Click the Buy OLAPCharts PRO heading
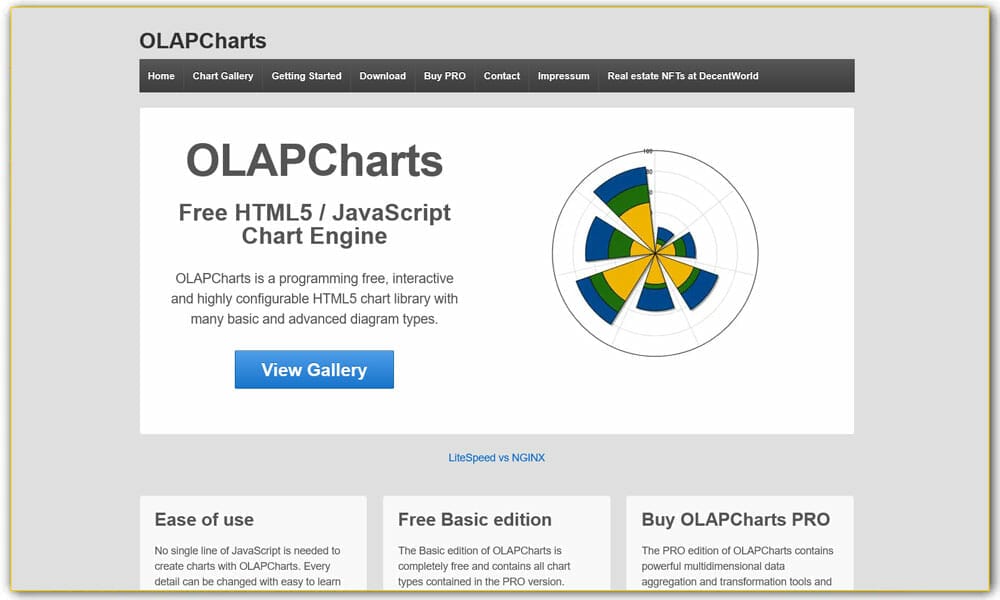 [x=736, y=520]
